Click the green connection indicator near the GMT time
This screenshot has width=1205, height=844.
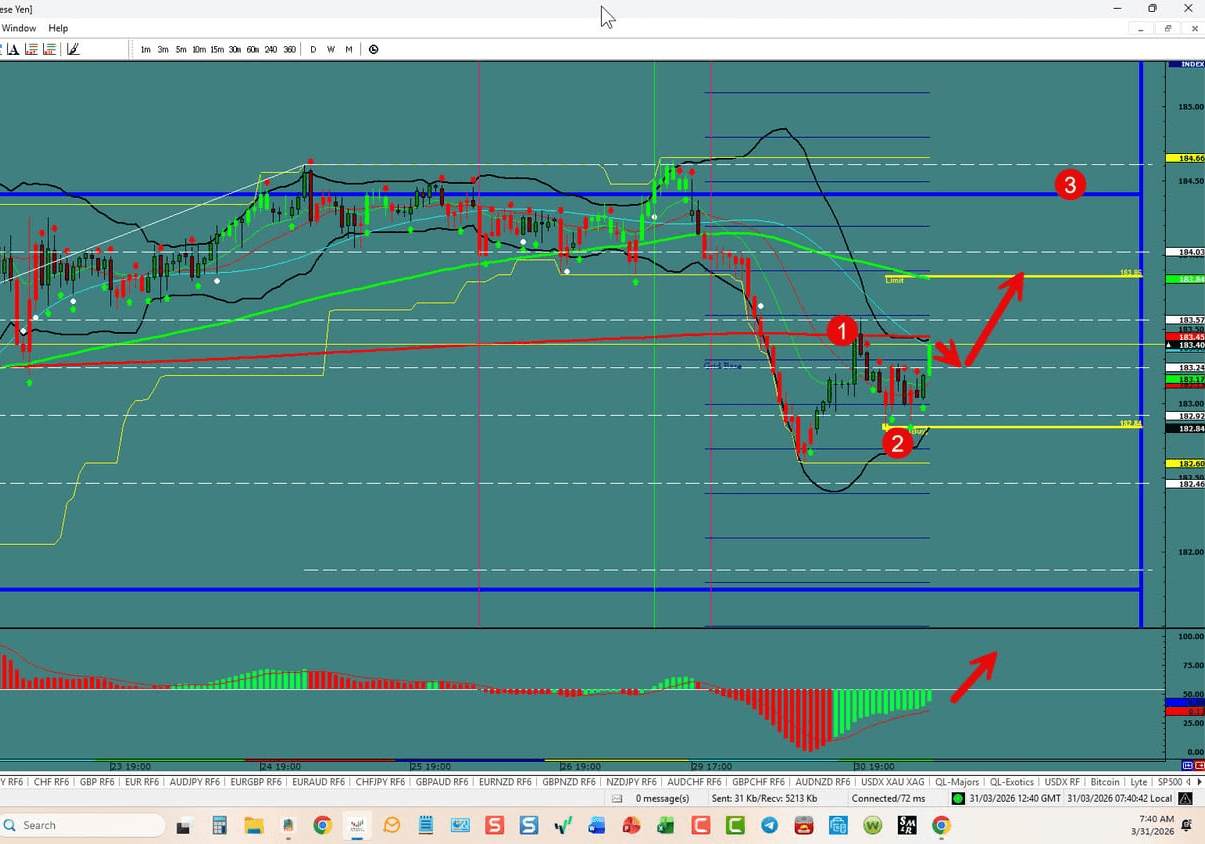(x=957, y=798)
